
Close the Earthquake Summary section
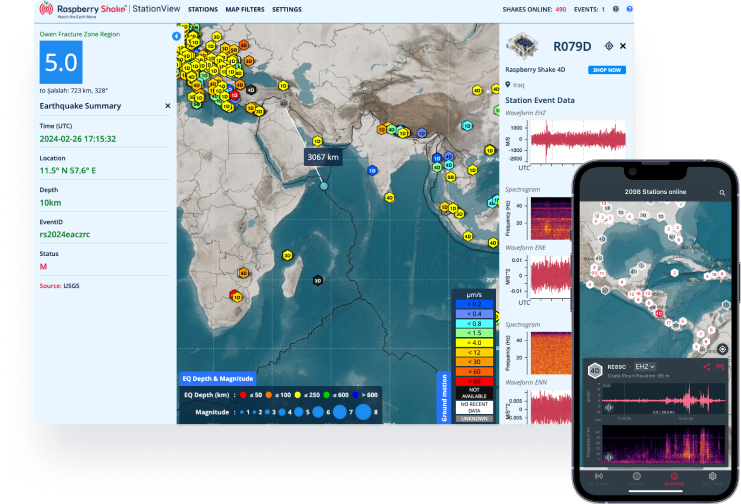pyautogui.click(x=167, y=106)
